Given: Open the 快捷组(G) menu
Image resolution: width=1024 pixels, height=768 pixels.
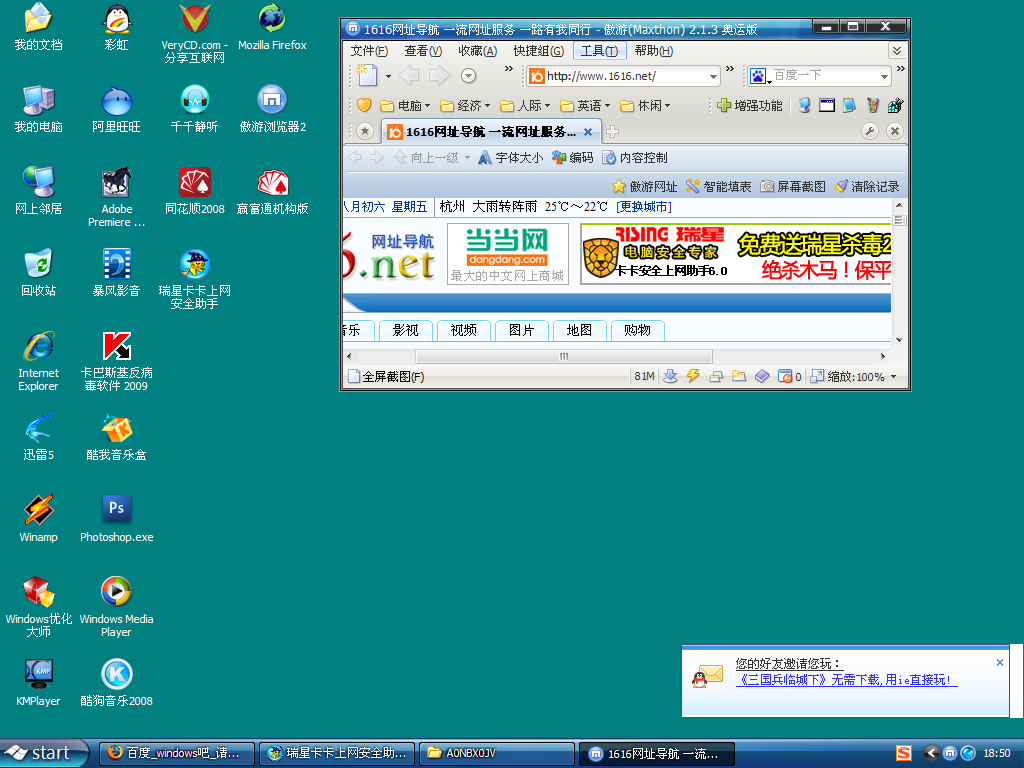Looking at the screenshot, I should [538, 50].
